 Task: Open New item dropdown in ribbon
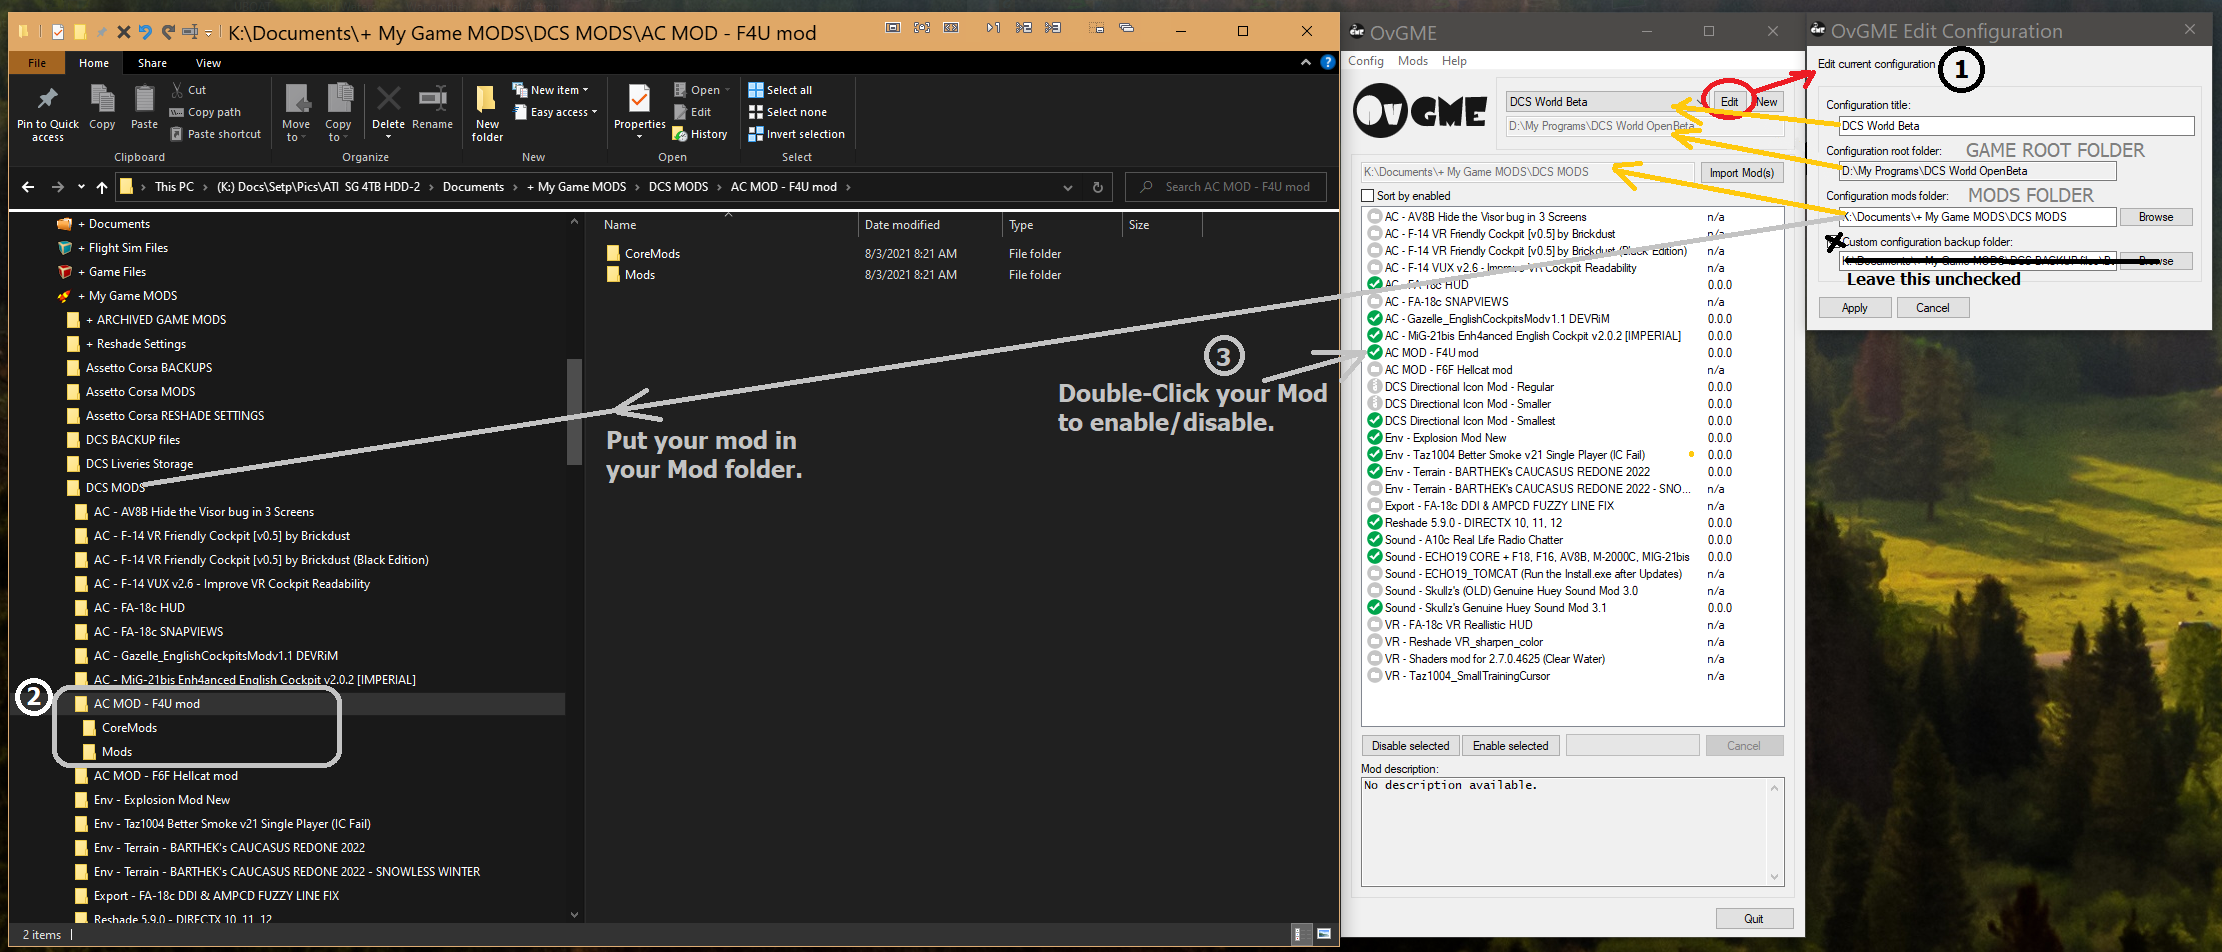click(550, 90)
